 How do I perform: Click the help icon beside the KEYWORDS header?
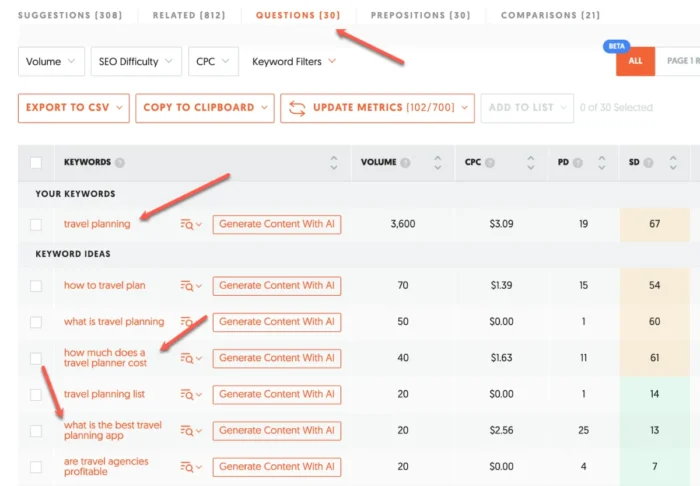[x=120, y=162]
